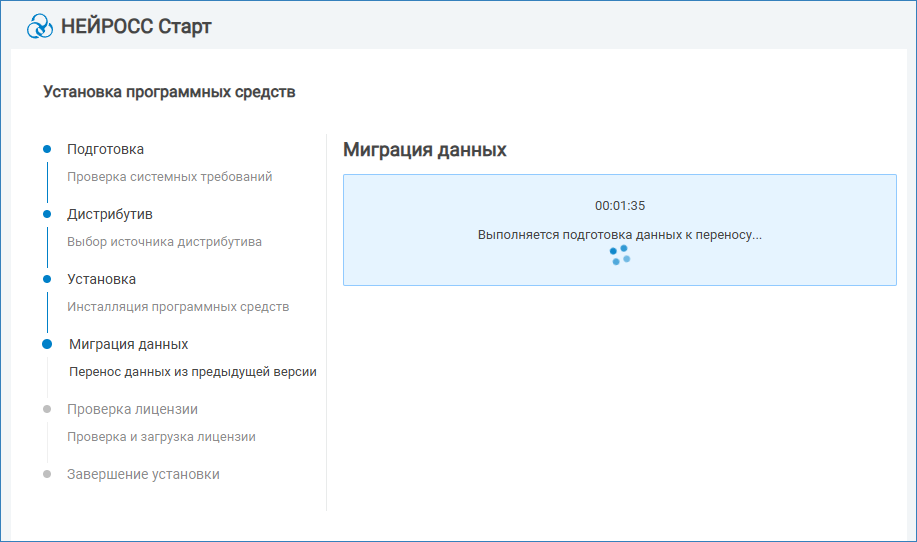Click the grey dot beside Завершение установки
The width and height of the screenshot is (917, 542).
pyautogui.click(x=47, y=474)
